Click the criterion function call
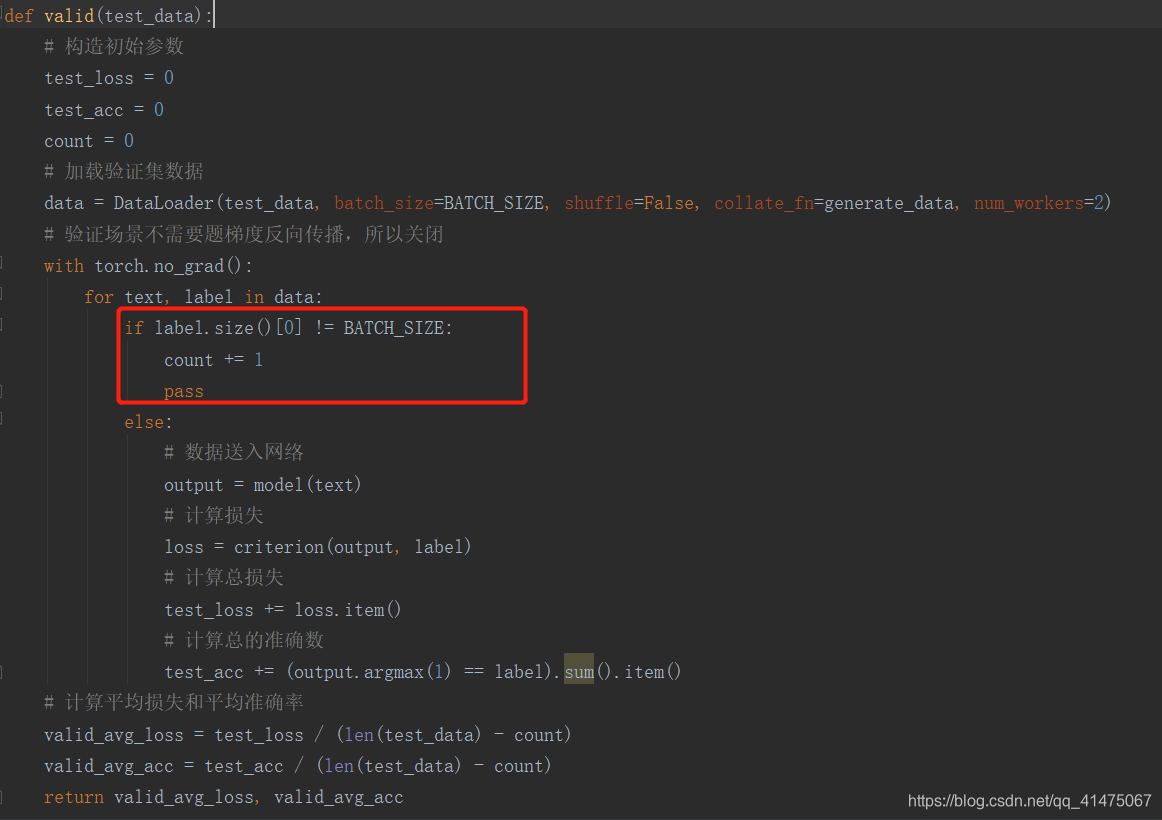 (x=279, y=546)
